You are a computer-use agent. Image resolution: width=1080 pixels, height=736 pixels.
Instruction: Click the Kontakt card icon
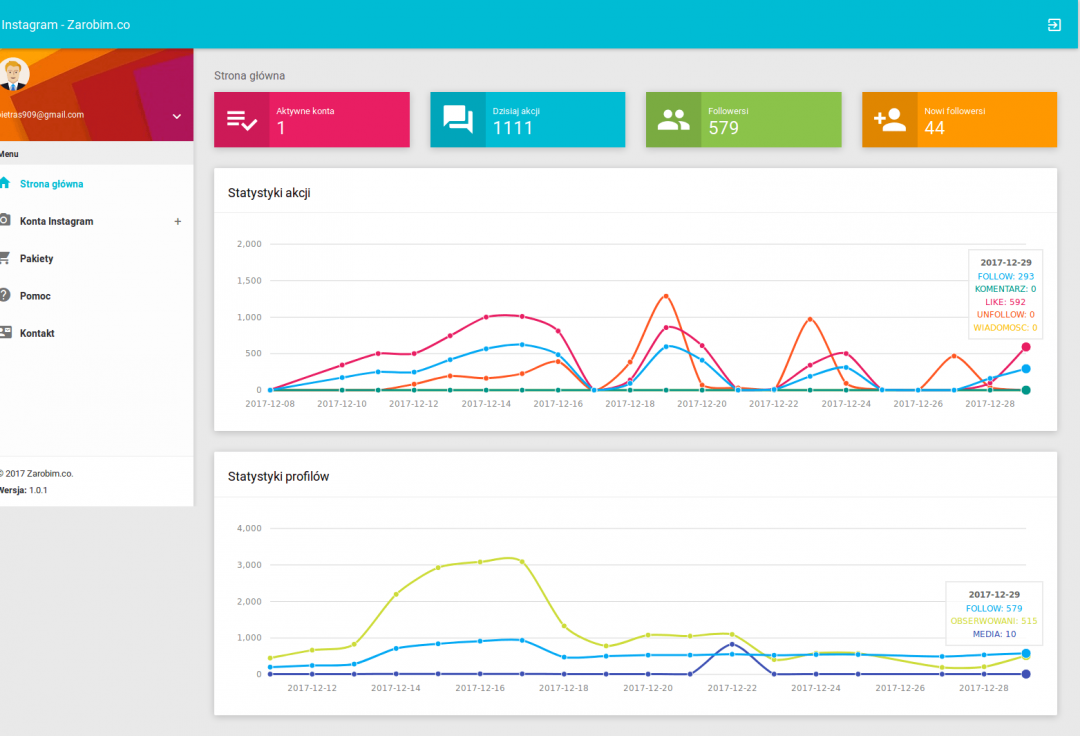click(x=5, y=332)
